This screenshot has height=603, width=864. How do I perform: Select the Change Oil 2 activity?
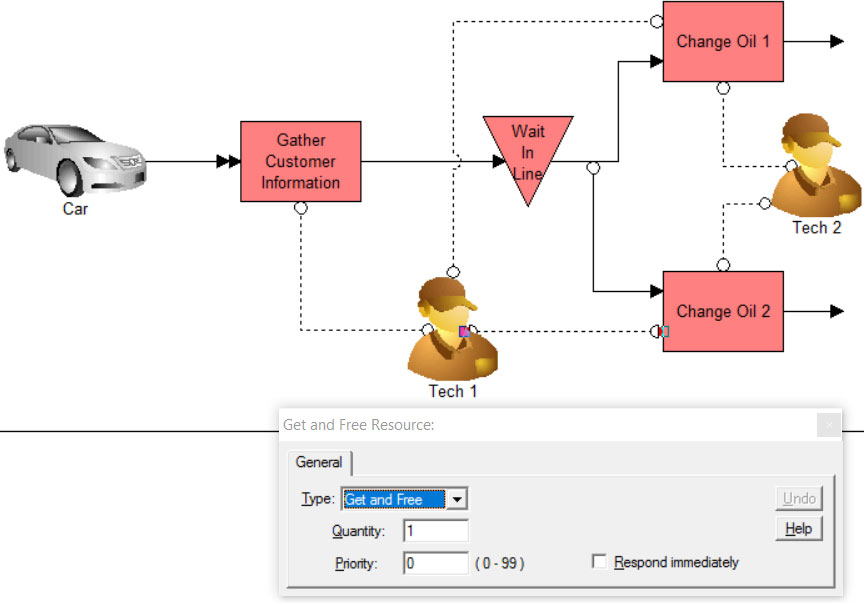point(723,311)
